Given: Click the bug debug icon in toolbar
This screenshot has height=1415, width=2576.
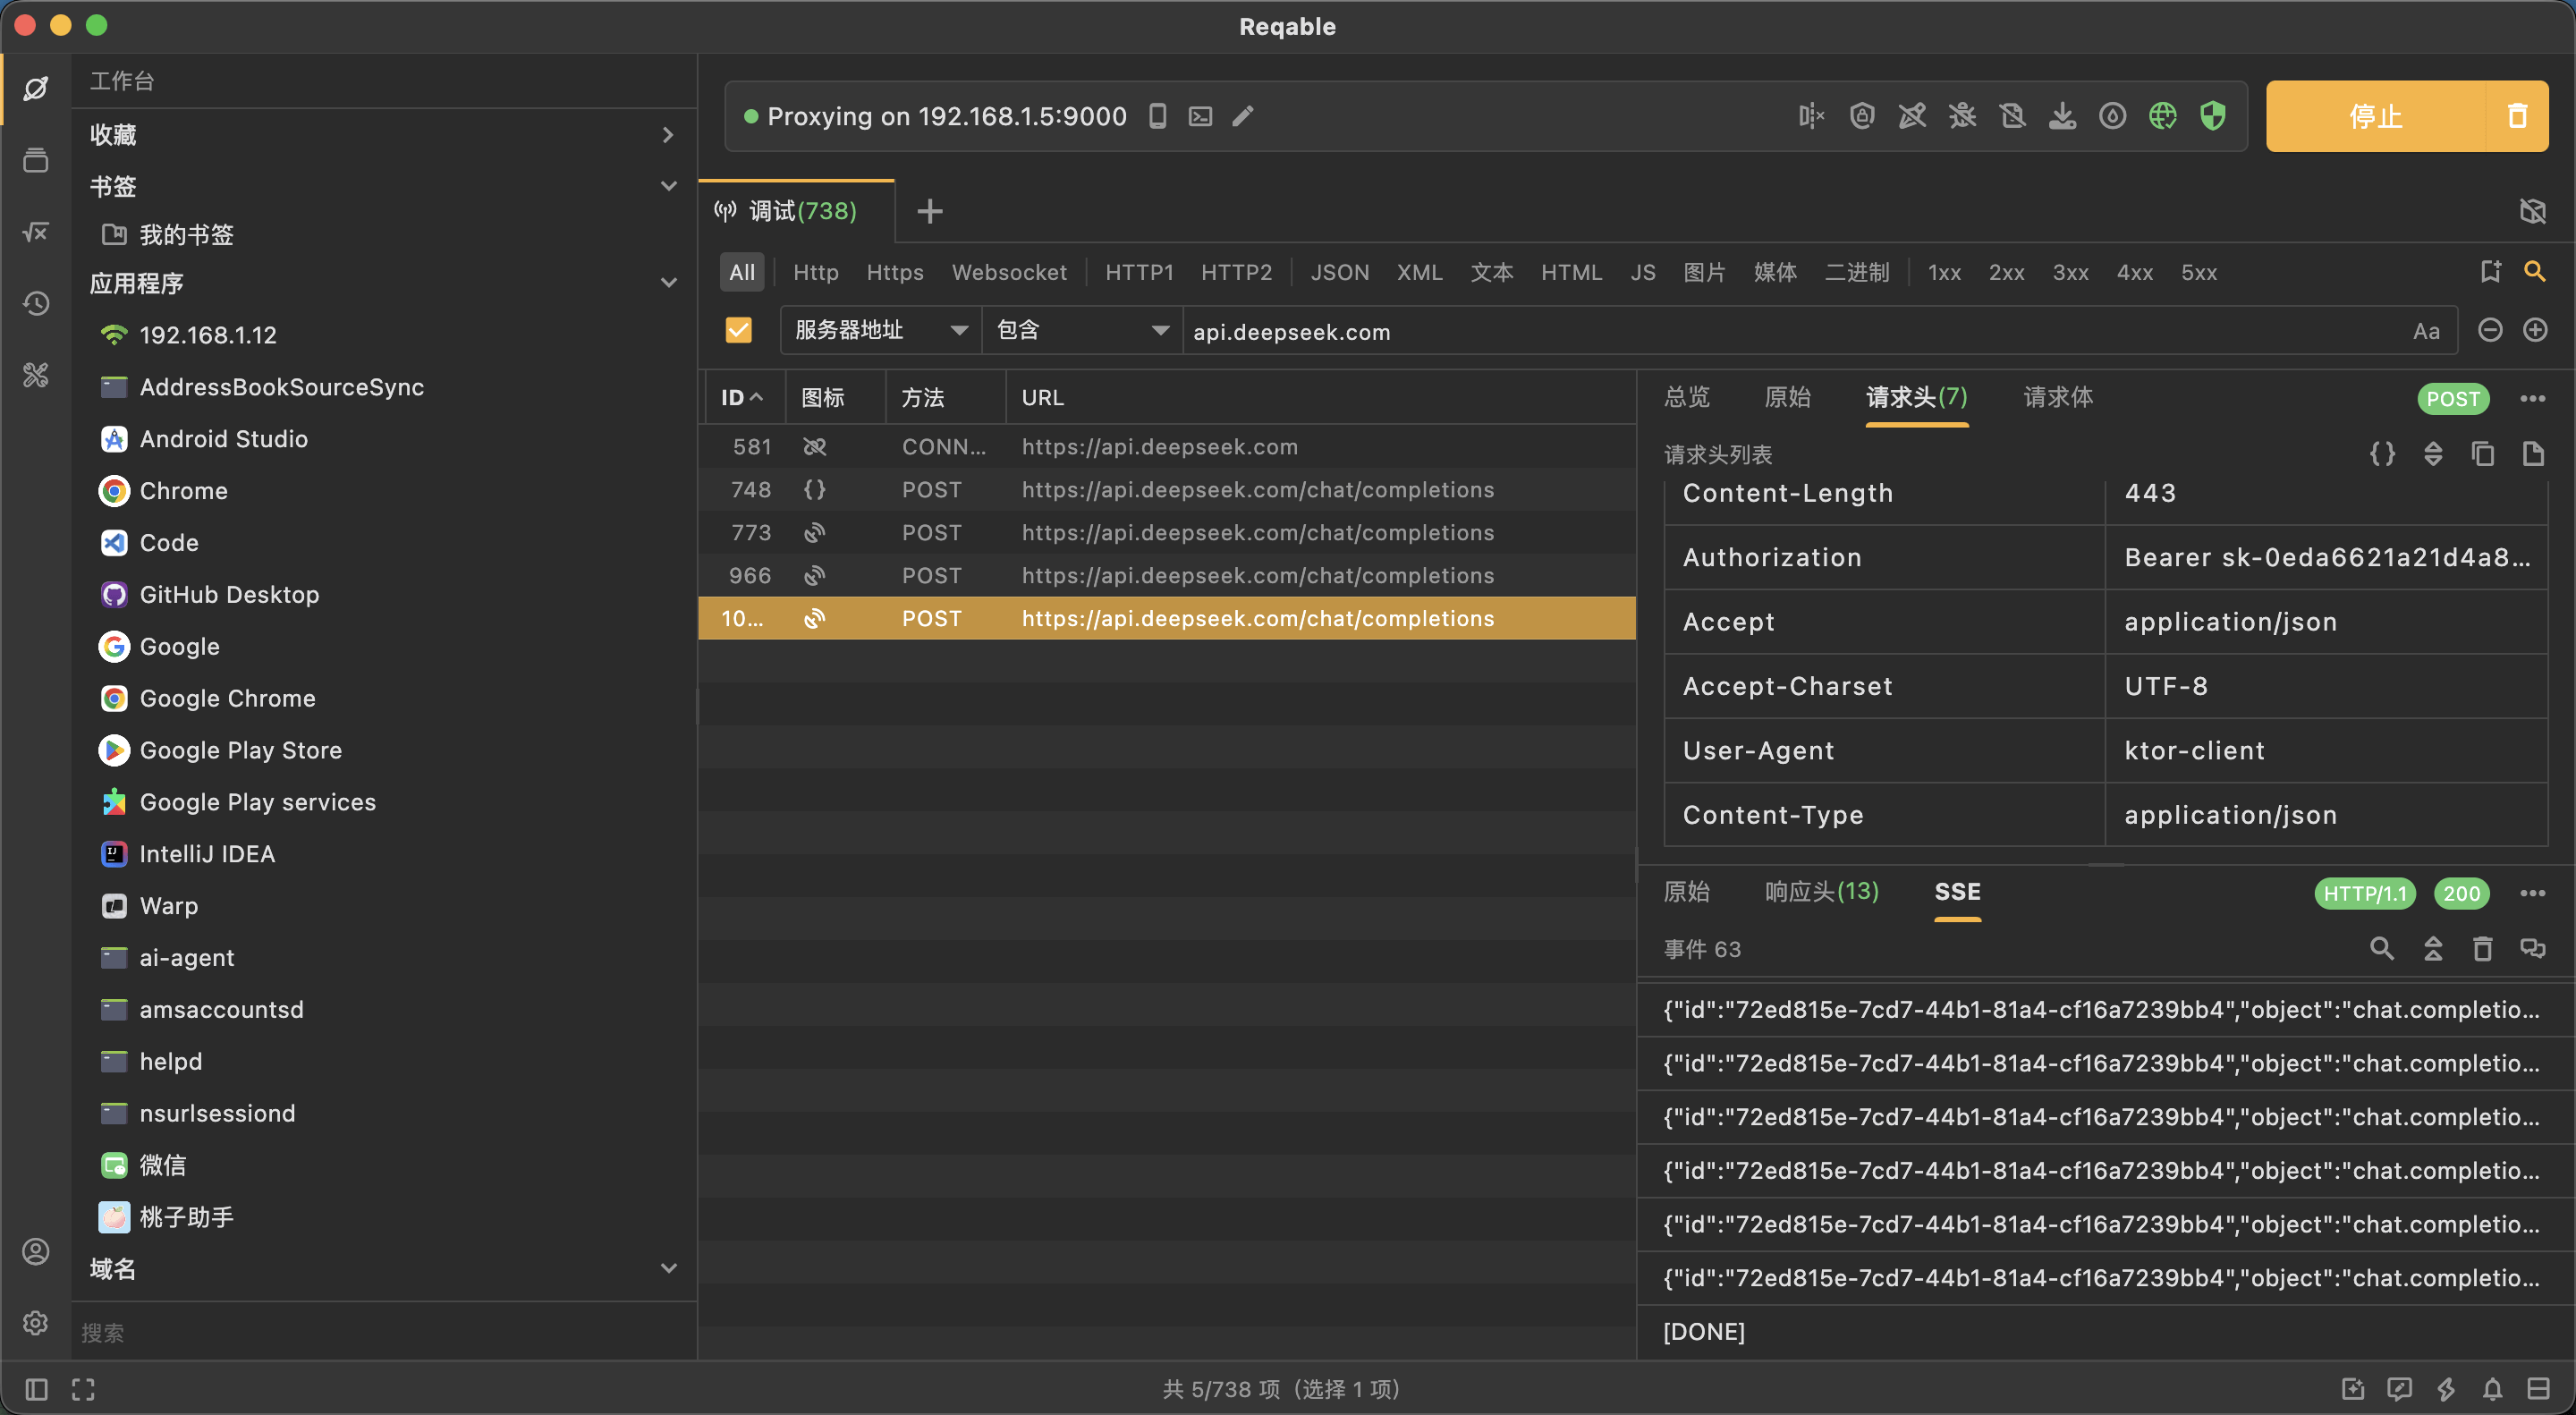Looking at the screenshot, I should [x=1962, y=116].
